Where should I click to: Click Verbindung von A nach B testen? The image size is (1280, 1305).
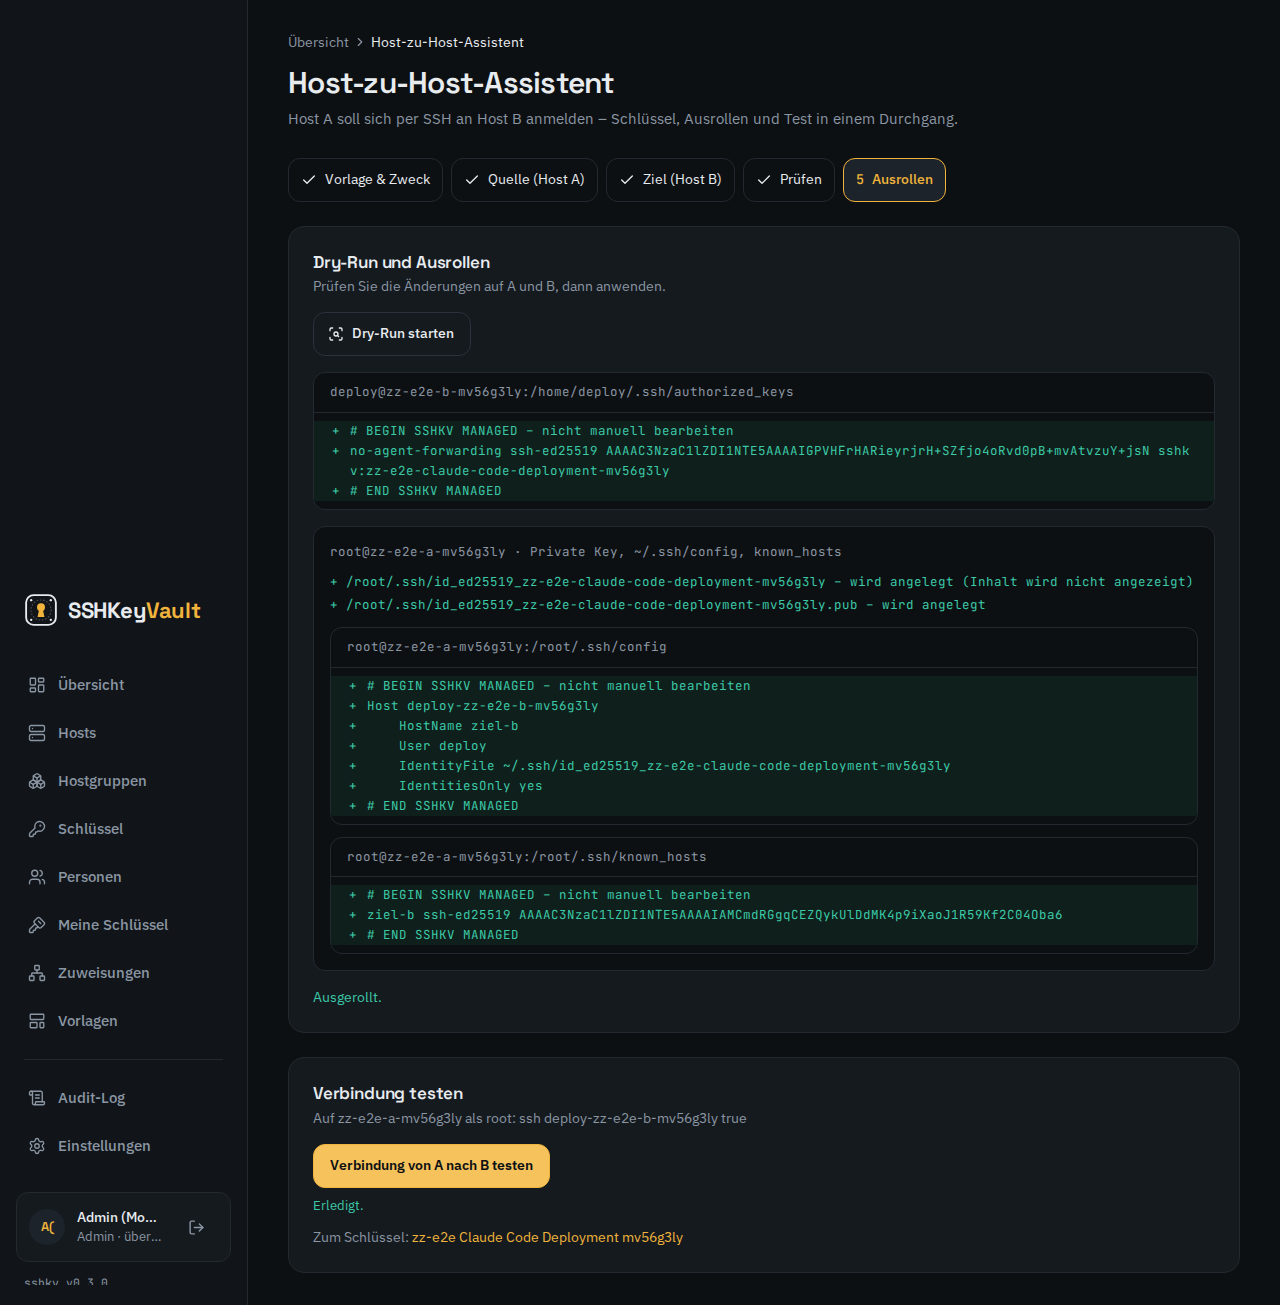click(431, 1166)
